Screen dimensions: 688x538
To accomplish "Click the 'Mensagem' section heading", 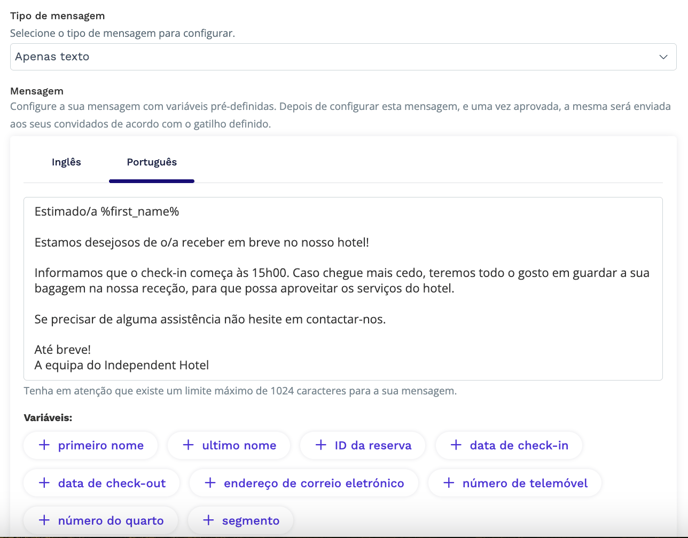I will coord(37,91).
